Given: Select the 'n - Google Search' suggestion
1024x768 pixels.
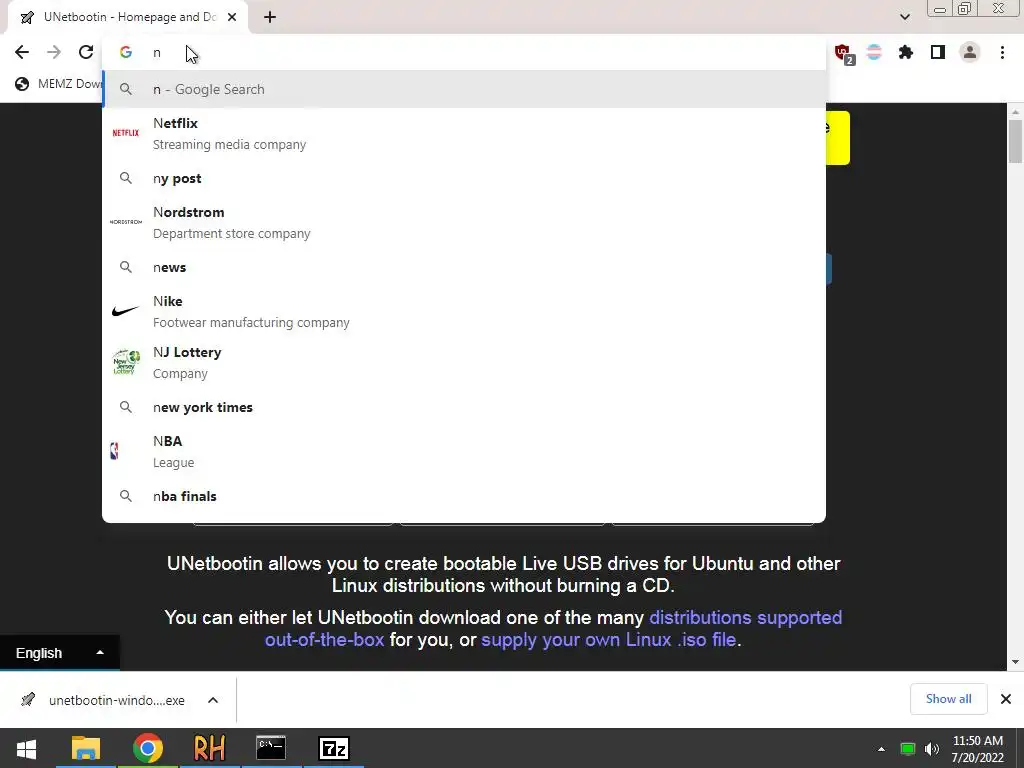Looking at the screenshot, I should [464, 89].
